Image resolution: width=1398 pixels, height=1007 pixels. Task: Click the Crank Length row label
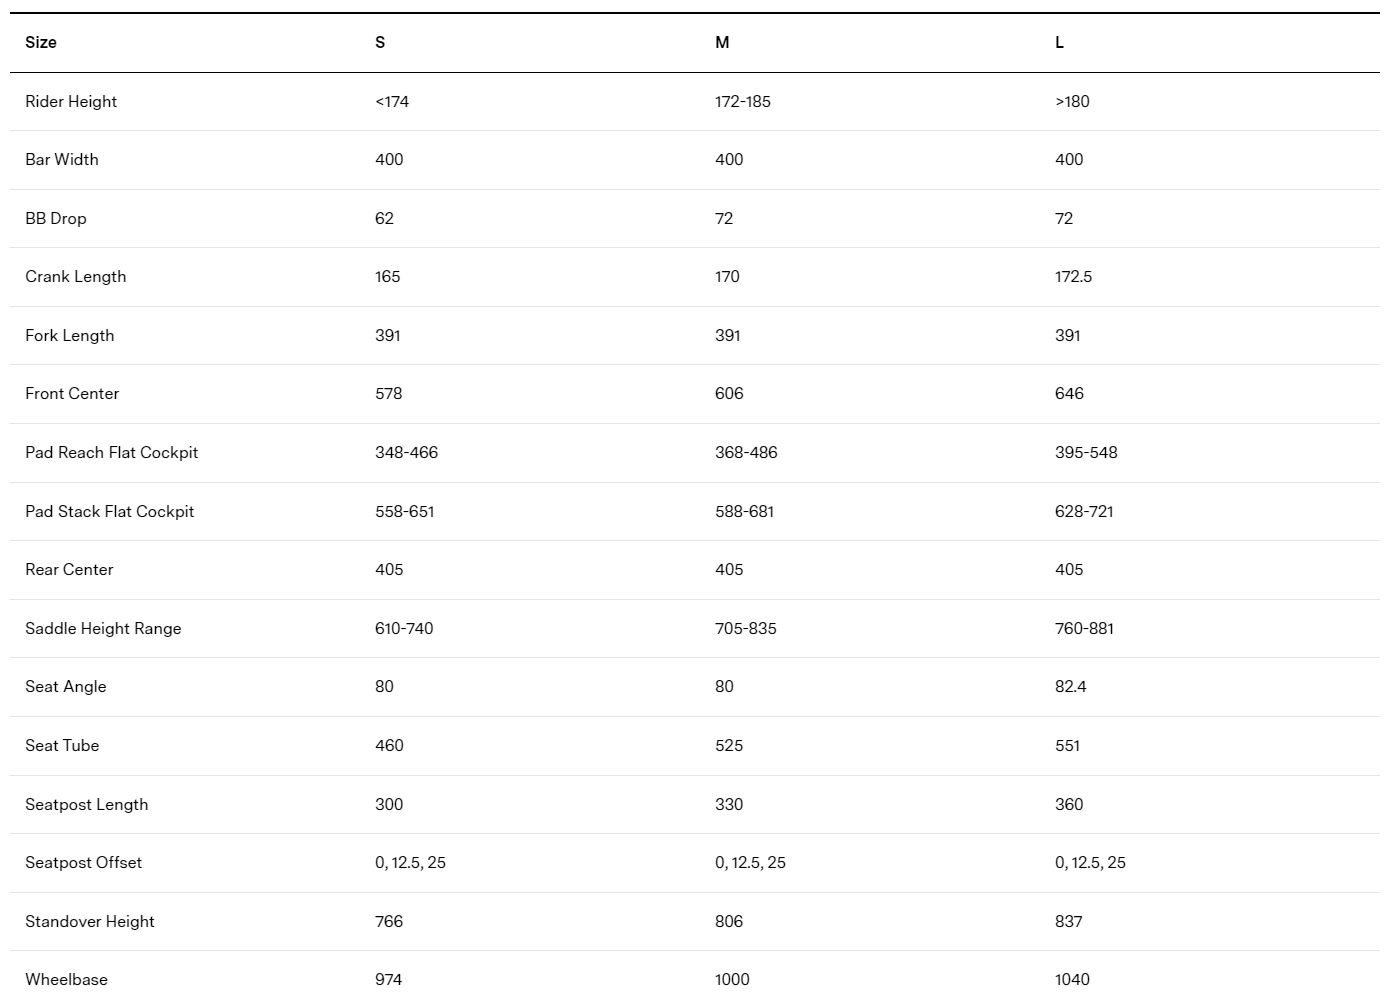click(x=76, y=276)
